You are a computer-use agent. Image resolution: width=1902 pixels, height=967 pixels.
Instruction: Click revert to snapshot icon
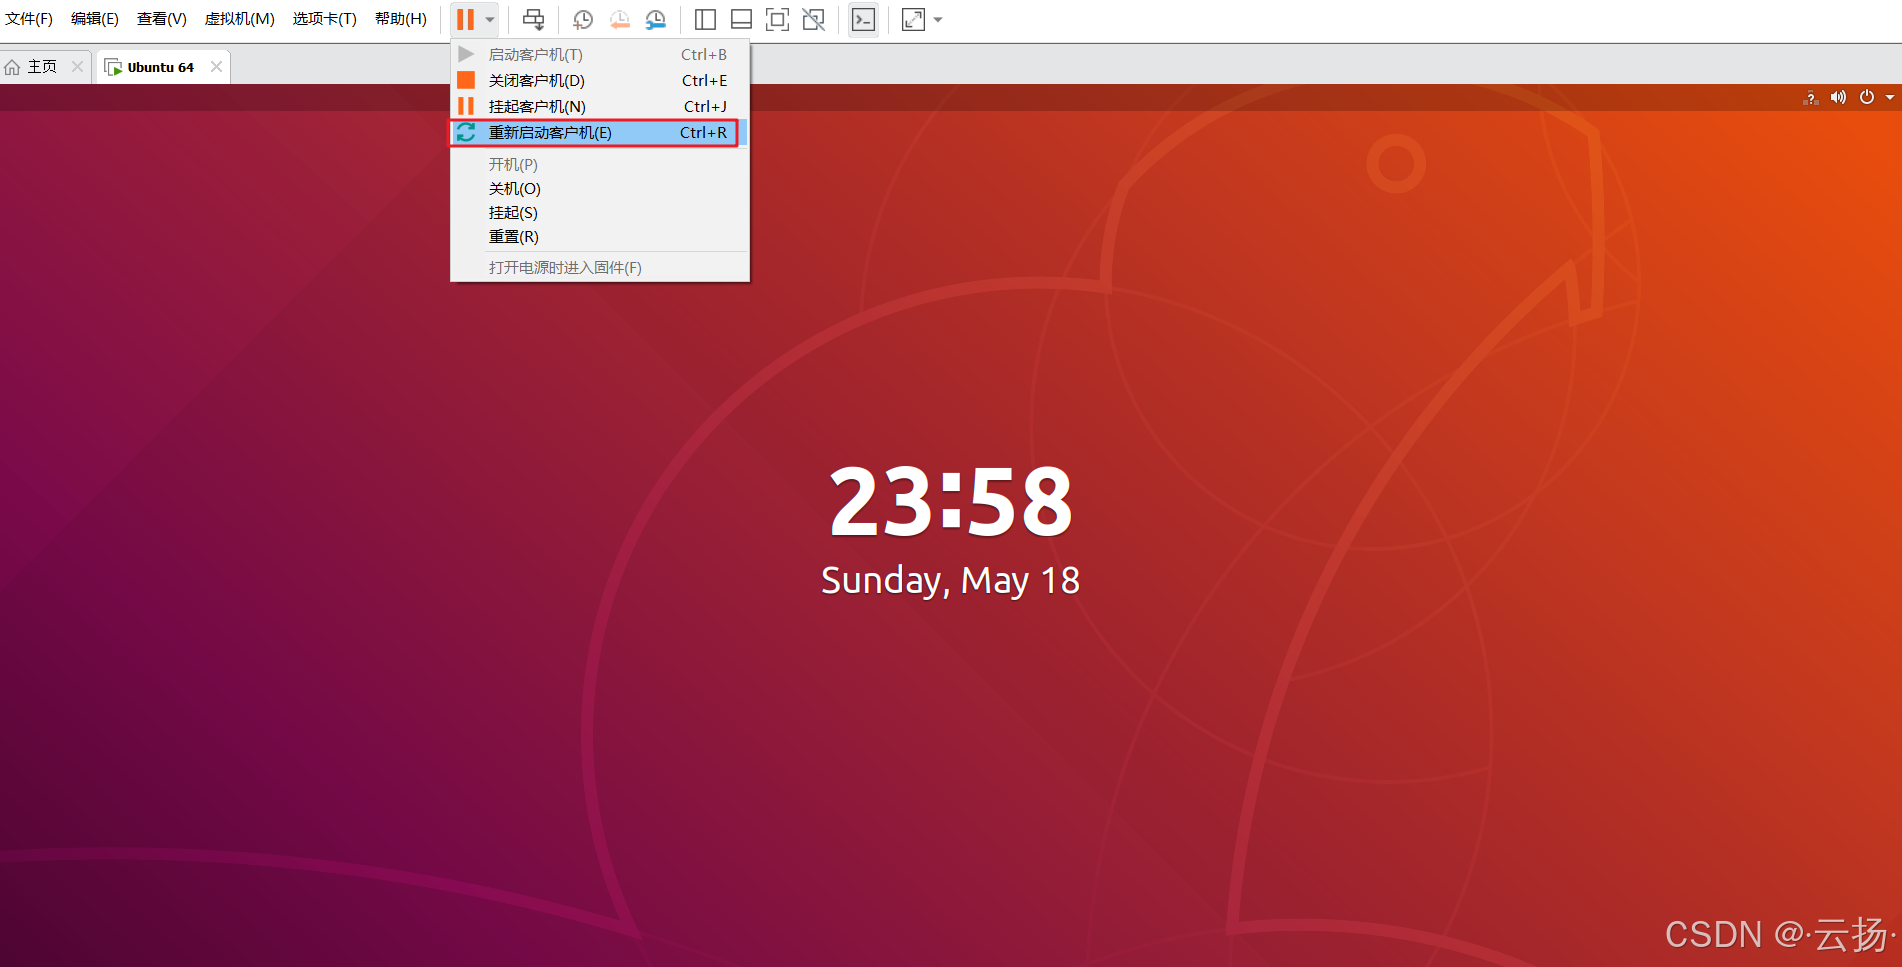pos(619,19)
